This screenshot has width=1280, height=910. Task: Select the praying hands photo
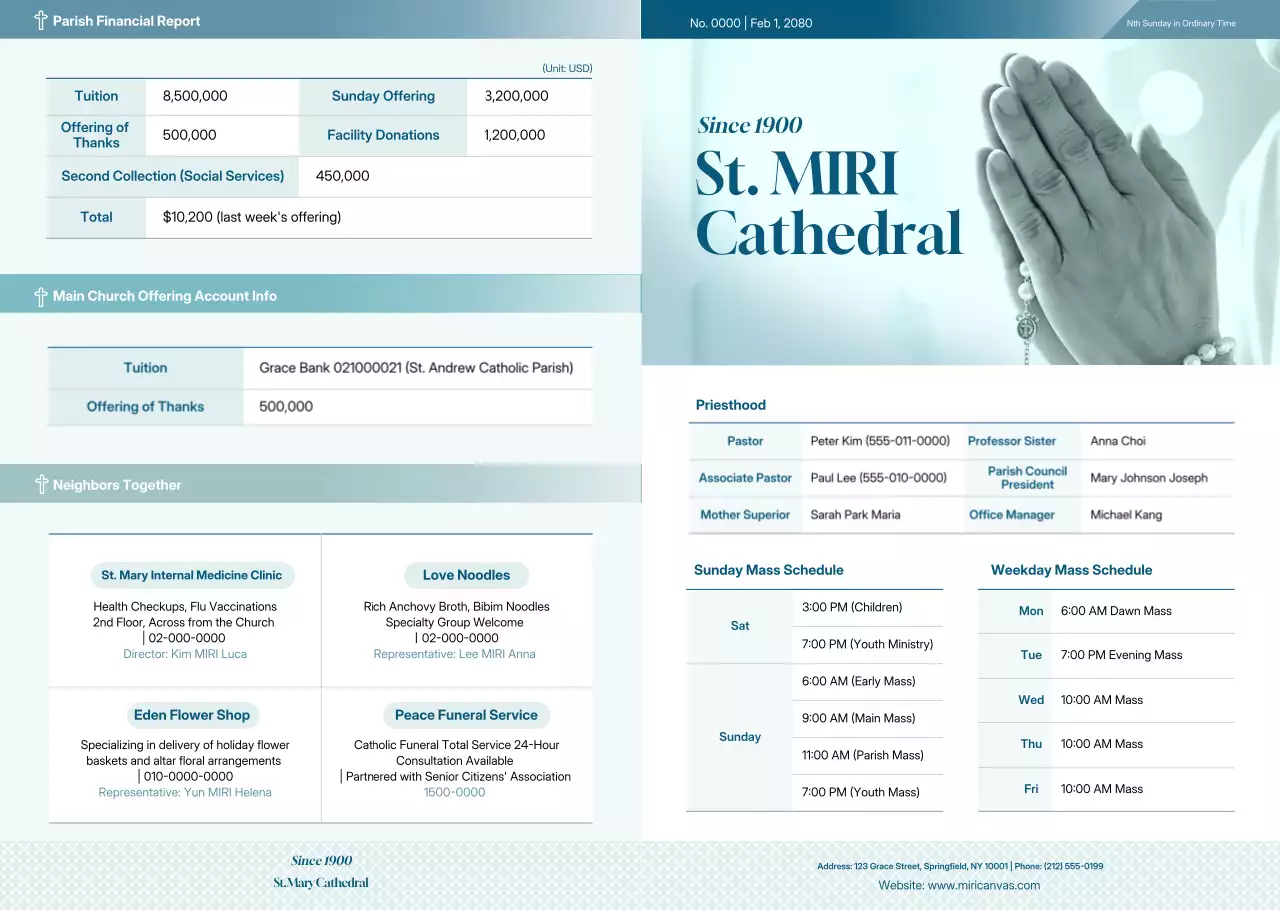point(1100,200)
